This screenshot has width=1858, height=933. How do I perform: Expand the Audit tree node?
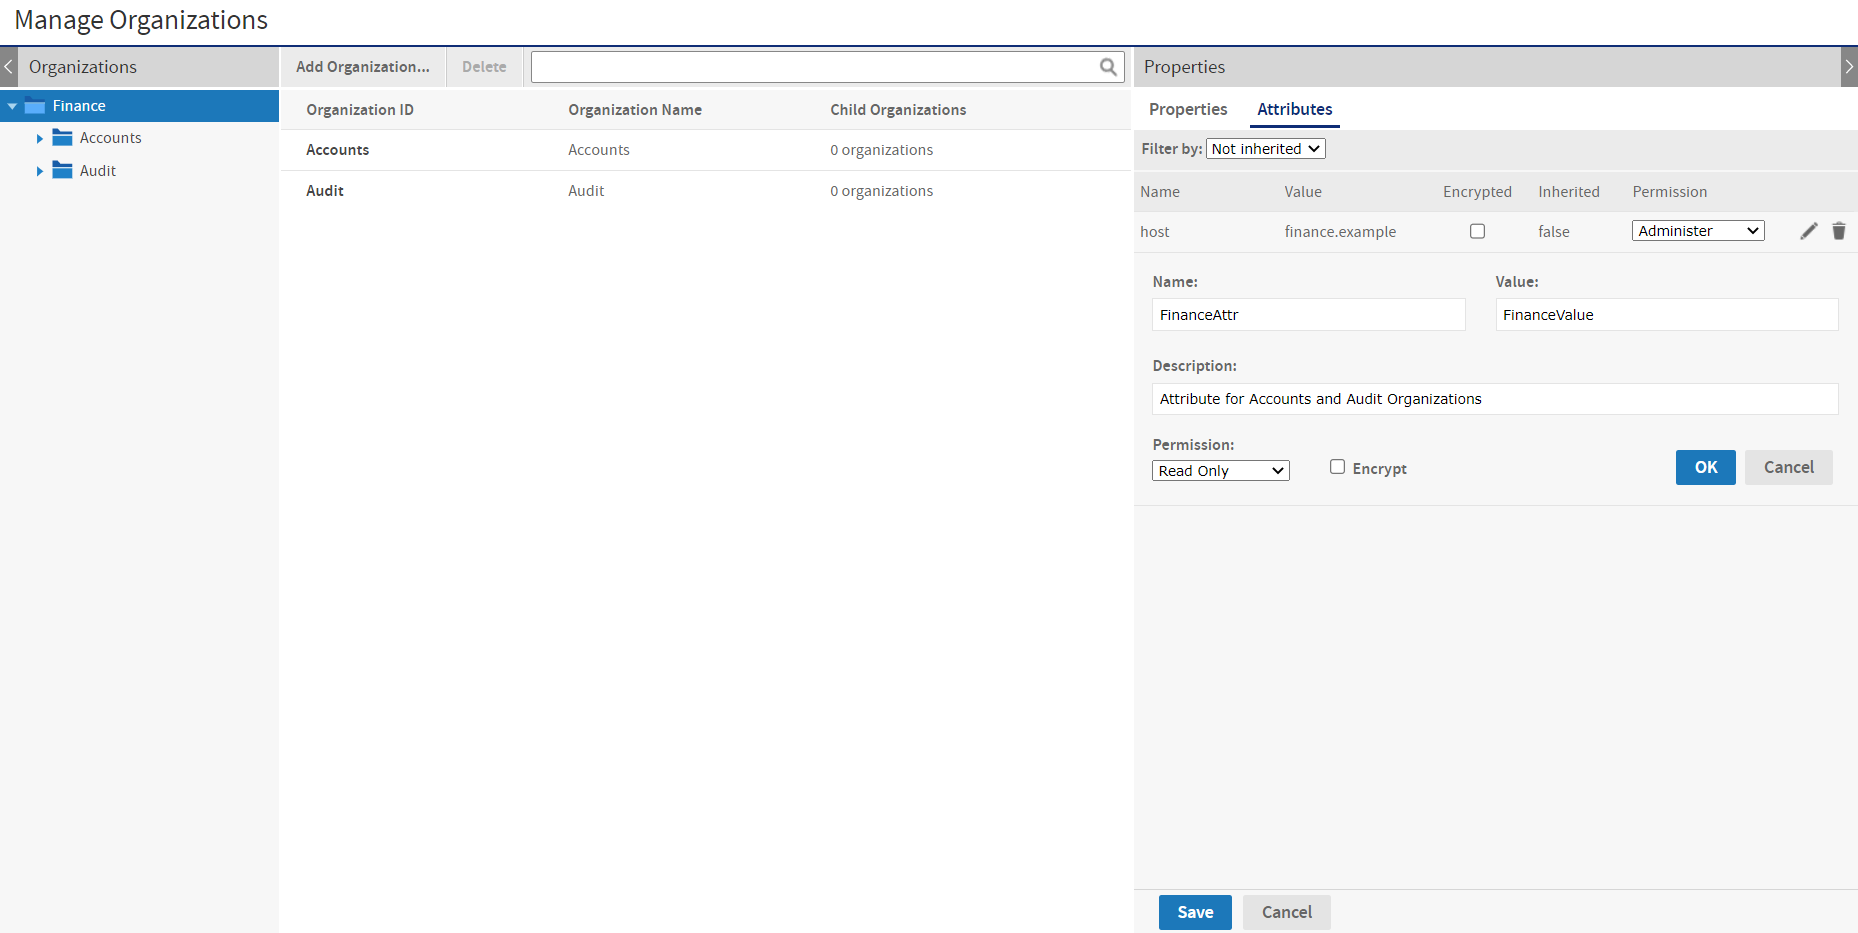coord(40,172)
